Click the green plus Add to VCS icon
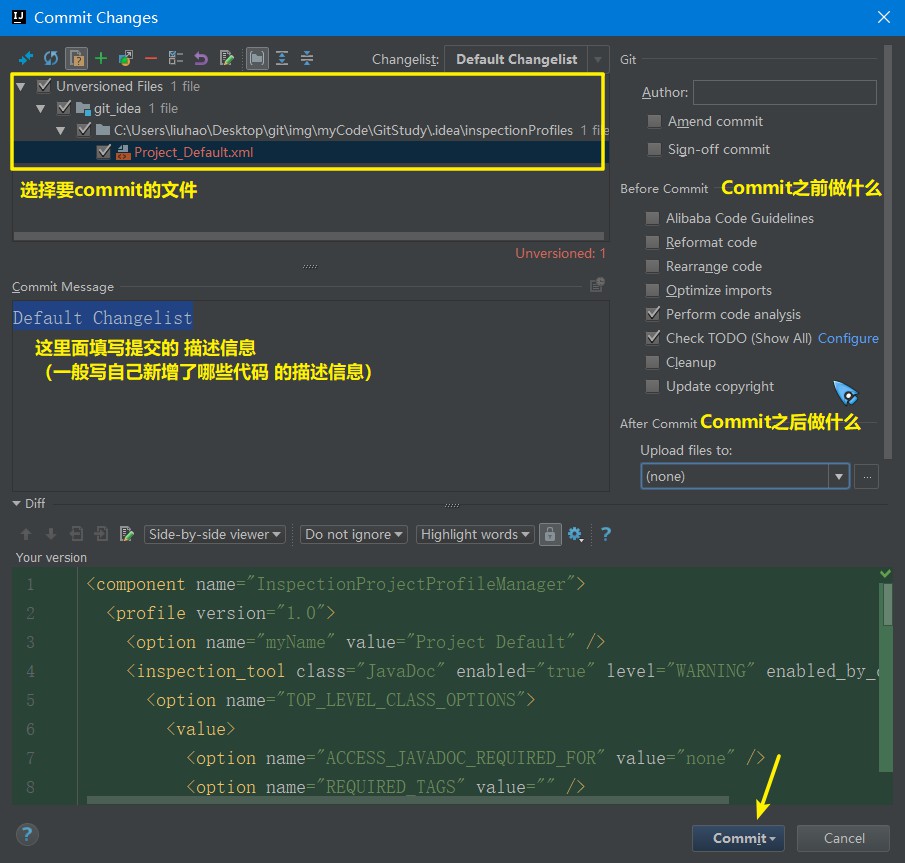The width and height of the screenshot is (905, 863). [101, 58]
